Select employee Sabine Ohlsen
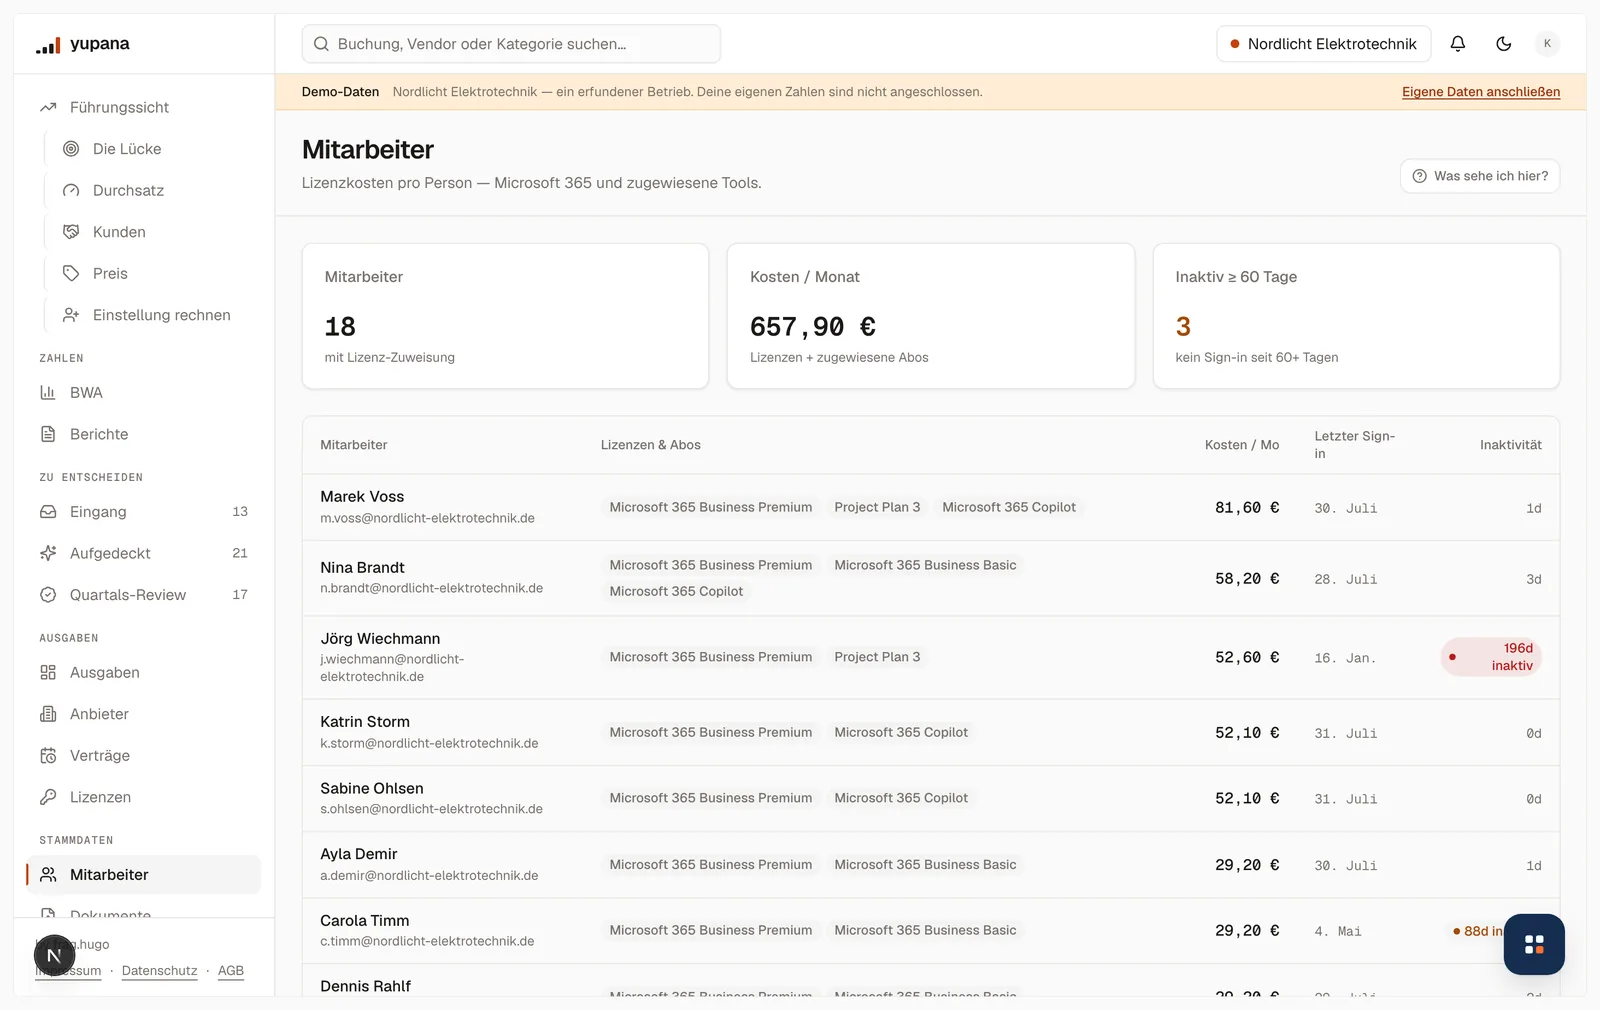This screenshot has height=1010, width=1600. [x=372, y=789]
